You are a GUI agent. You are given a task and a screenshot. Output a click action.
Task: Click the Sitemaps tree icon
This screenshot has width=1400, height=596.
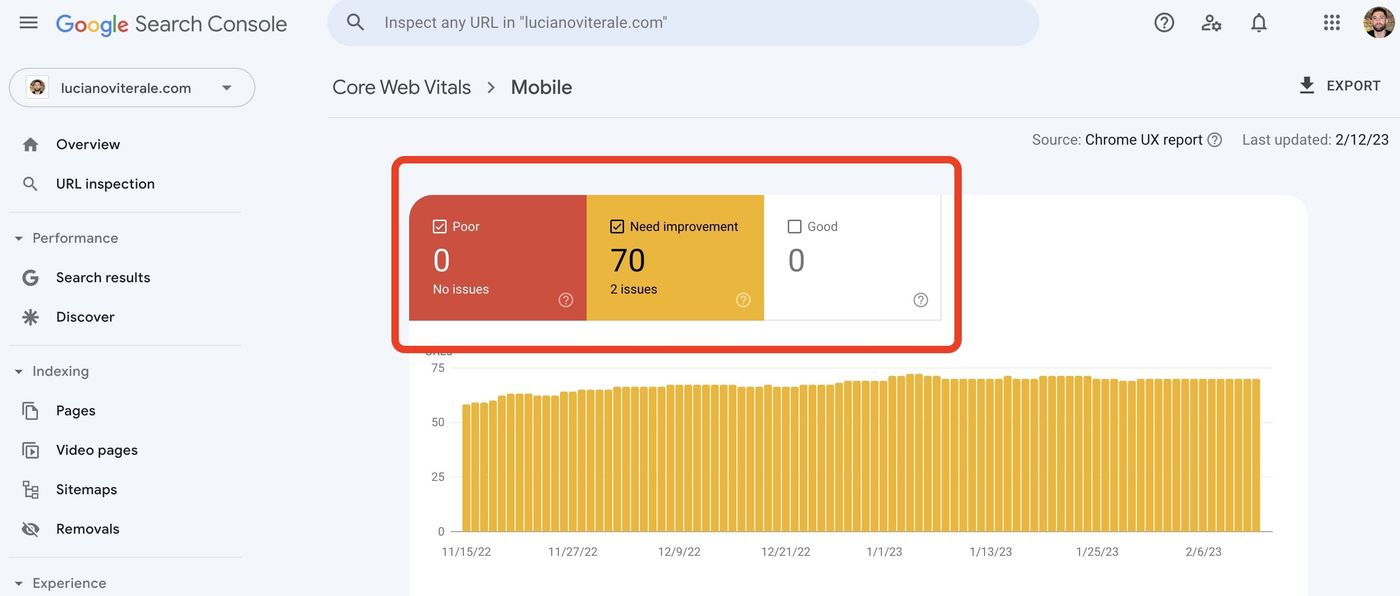pos(31,490)
